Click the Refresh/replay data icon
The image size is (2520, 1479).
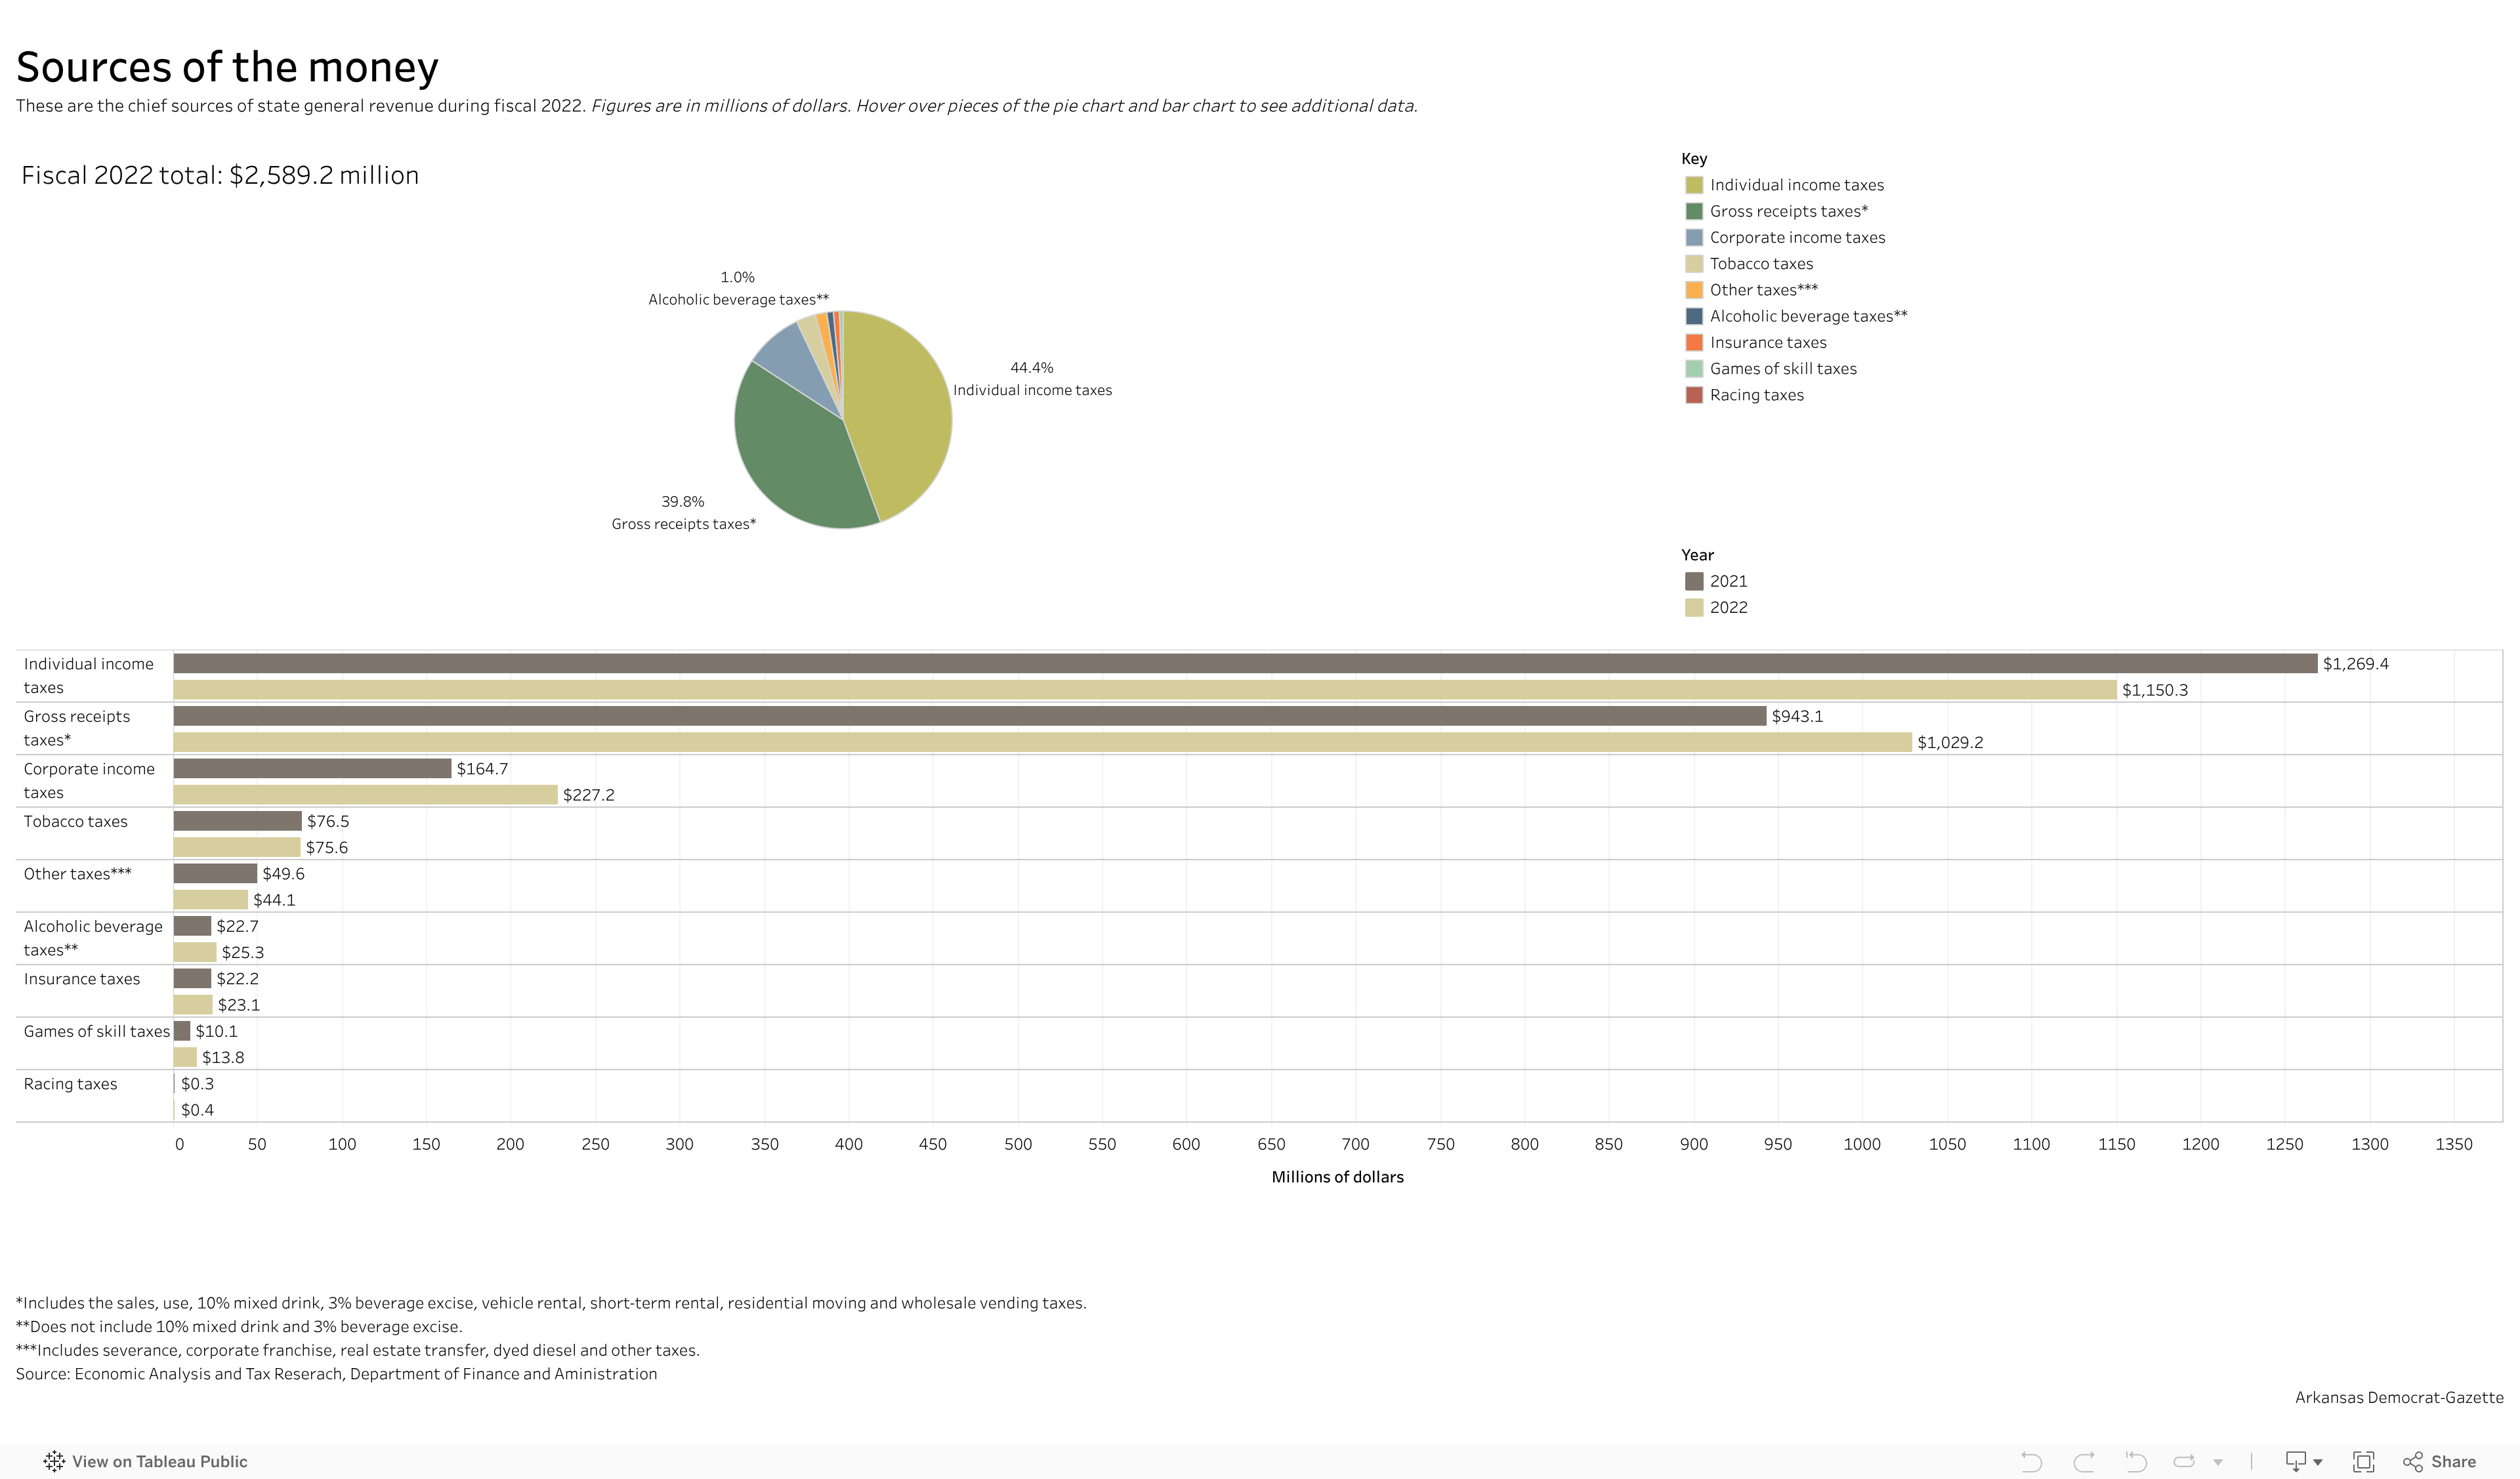(x=2184, y=1461)
